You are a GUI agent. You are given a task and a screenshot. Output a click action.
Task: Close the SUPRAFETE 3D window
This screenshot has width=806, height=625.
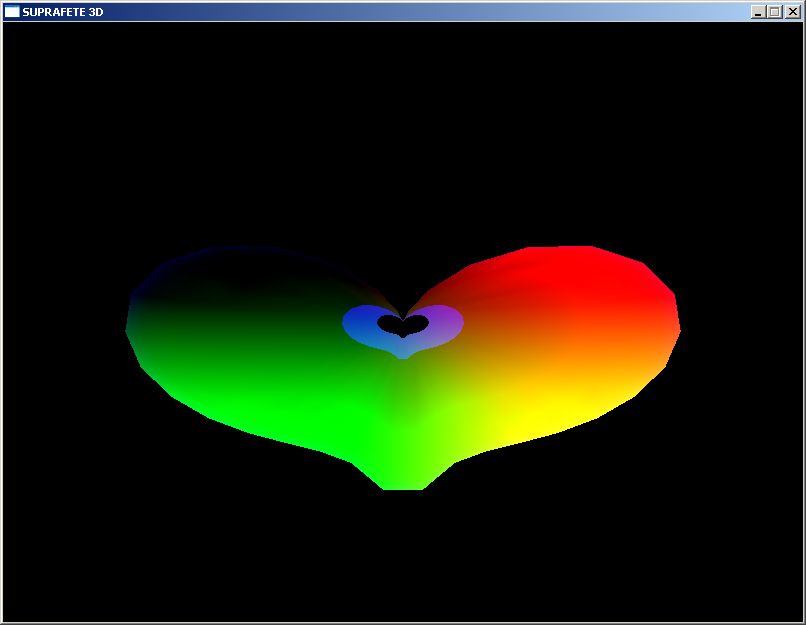coord(793,12)
